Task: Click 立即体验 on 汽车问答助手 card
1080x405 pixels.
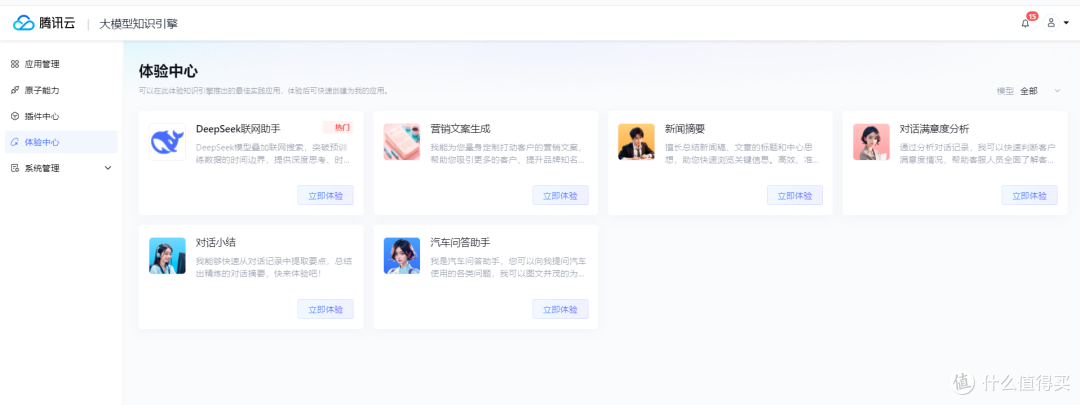Action: point(561,309)
